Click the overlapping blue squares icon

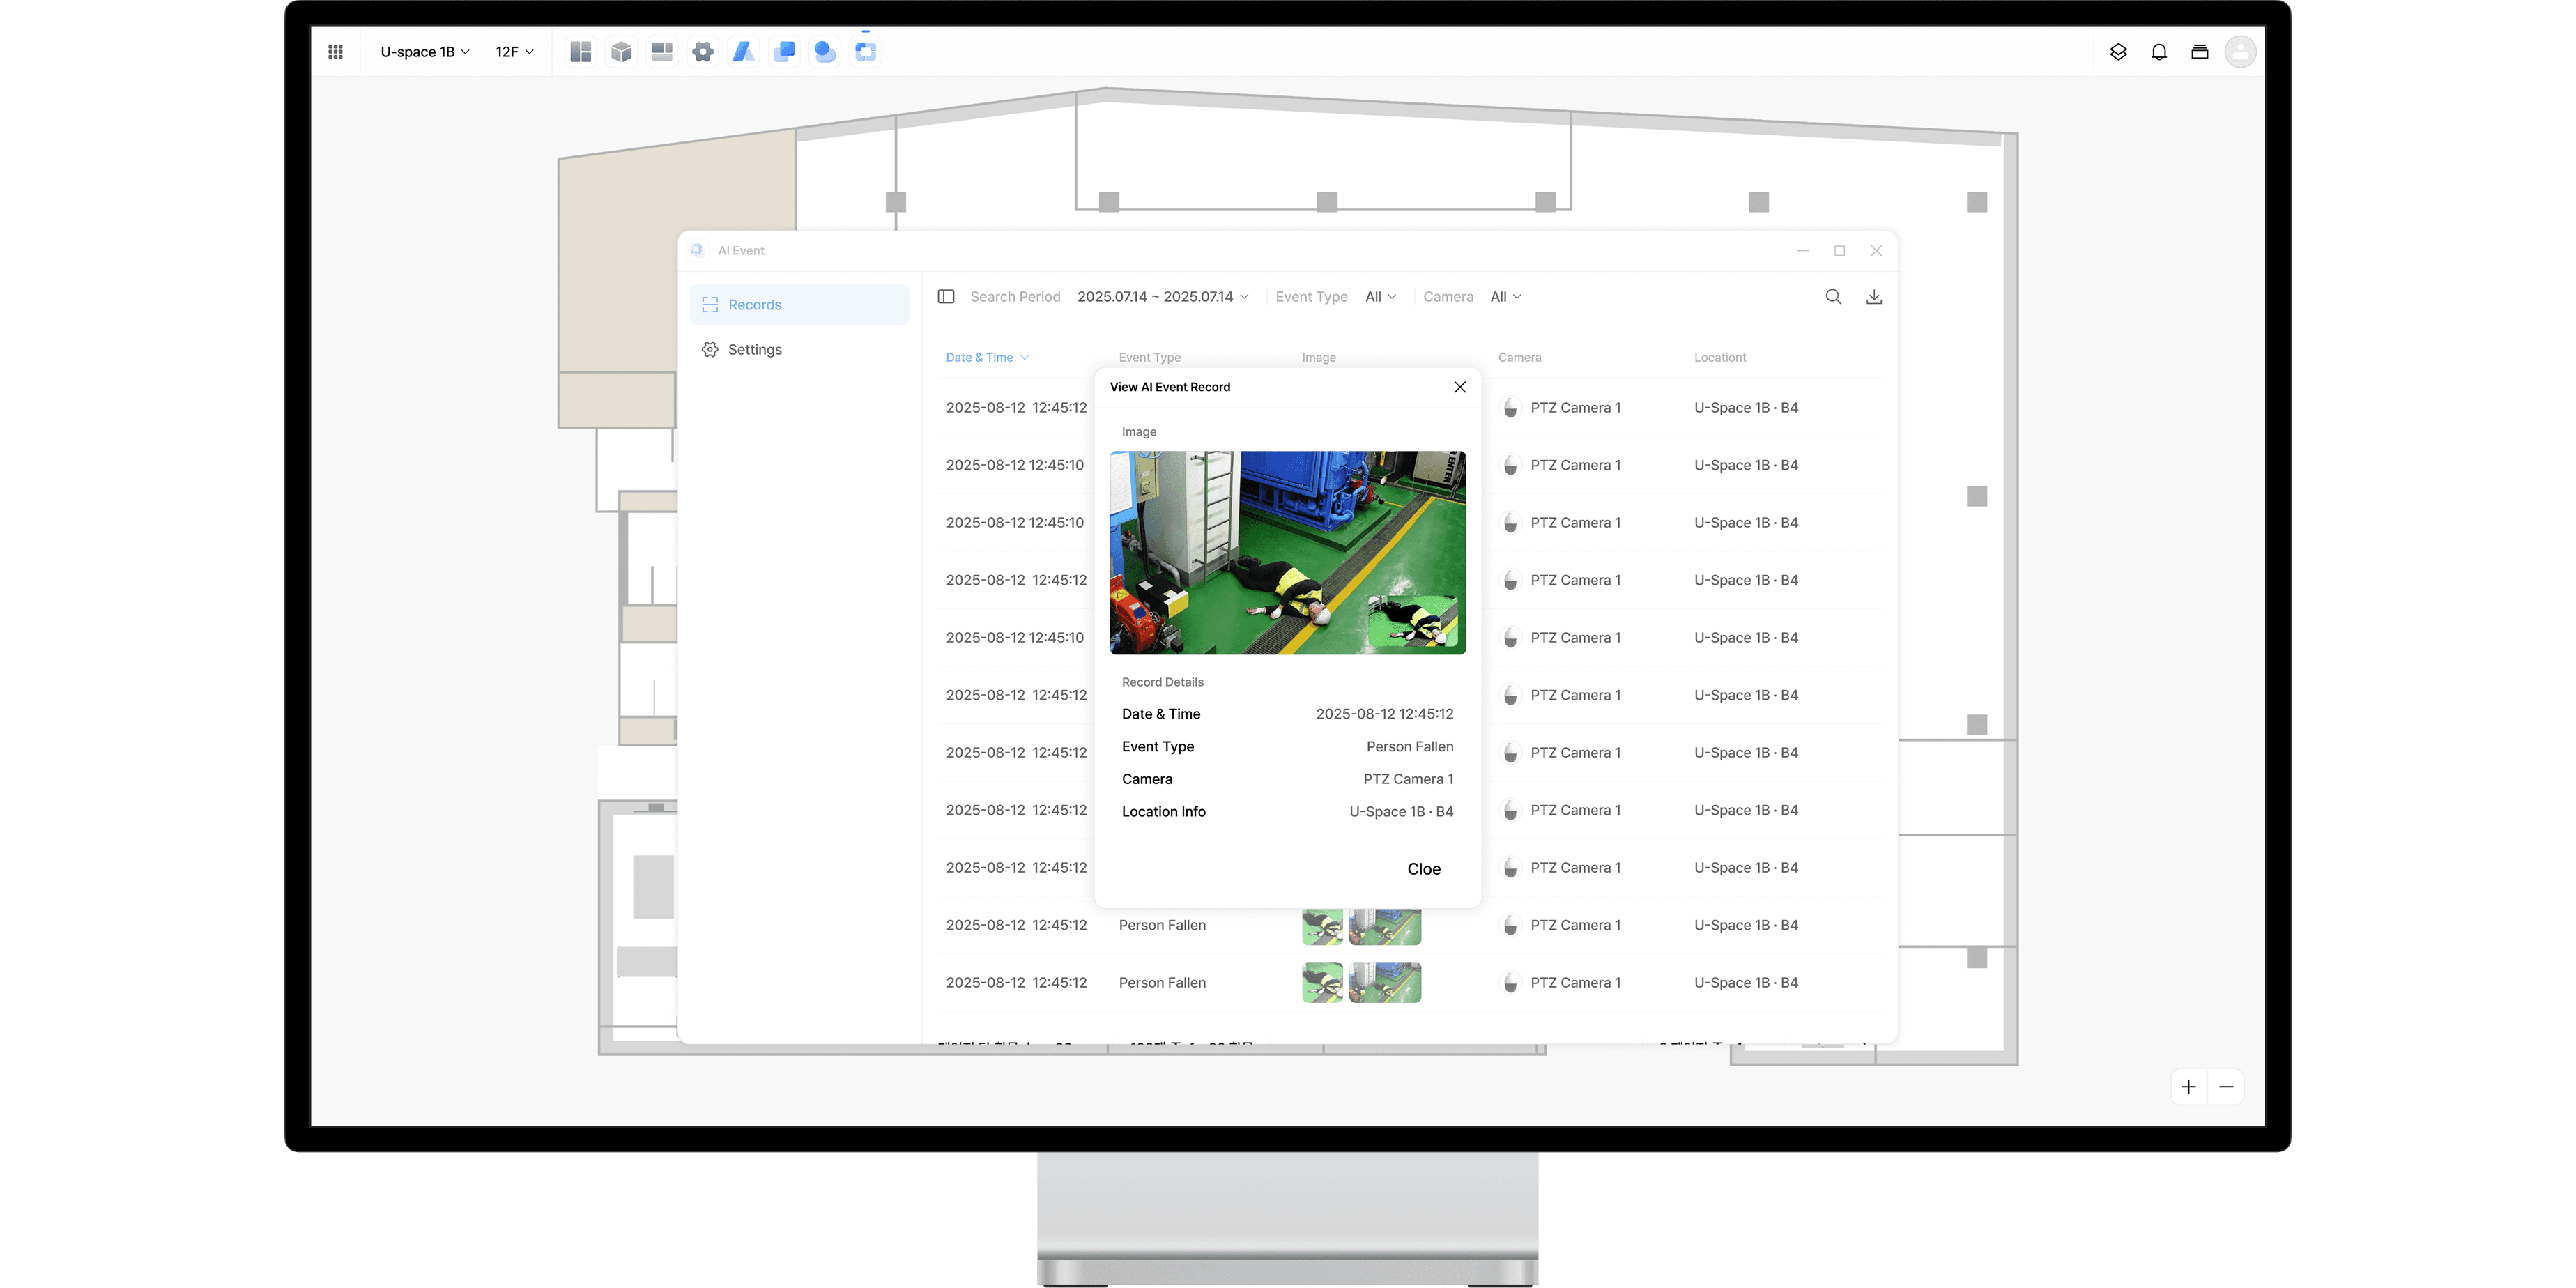click(784, 52)
